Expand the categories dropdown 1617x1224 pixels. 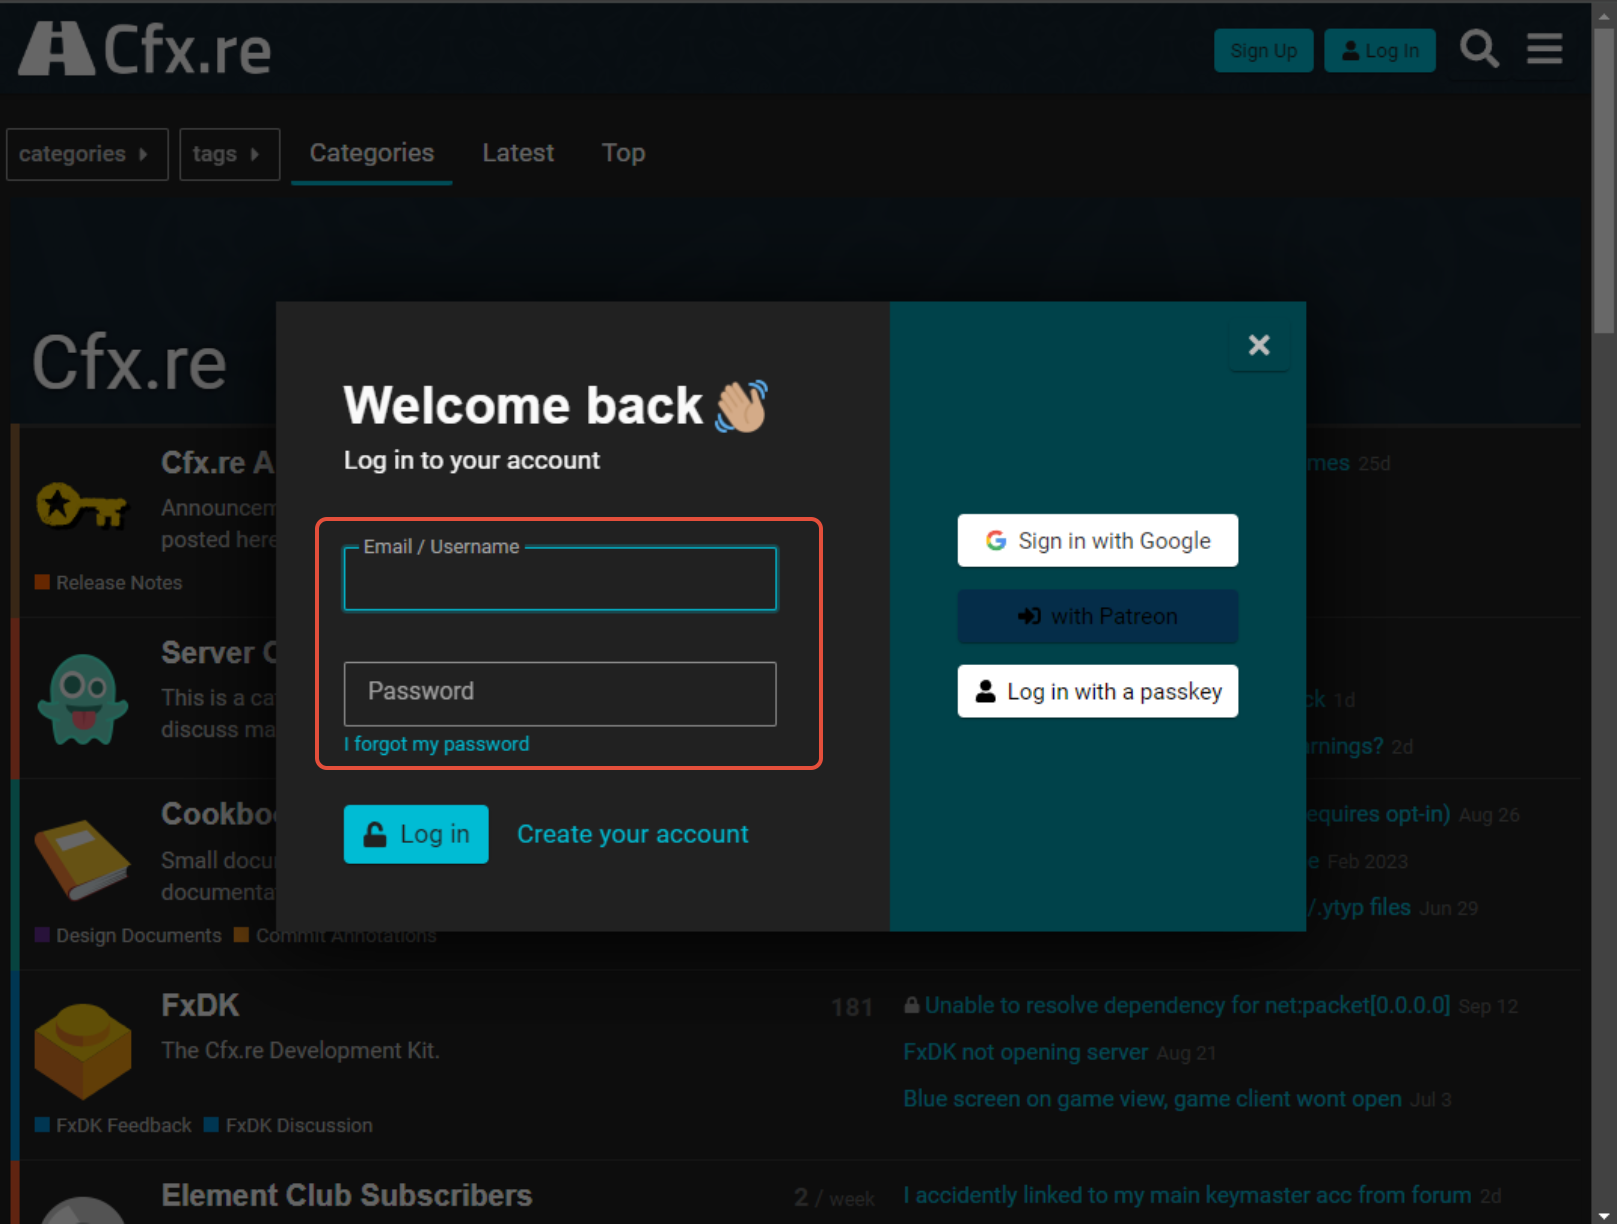pyautogui.click(x=87, y=154)
